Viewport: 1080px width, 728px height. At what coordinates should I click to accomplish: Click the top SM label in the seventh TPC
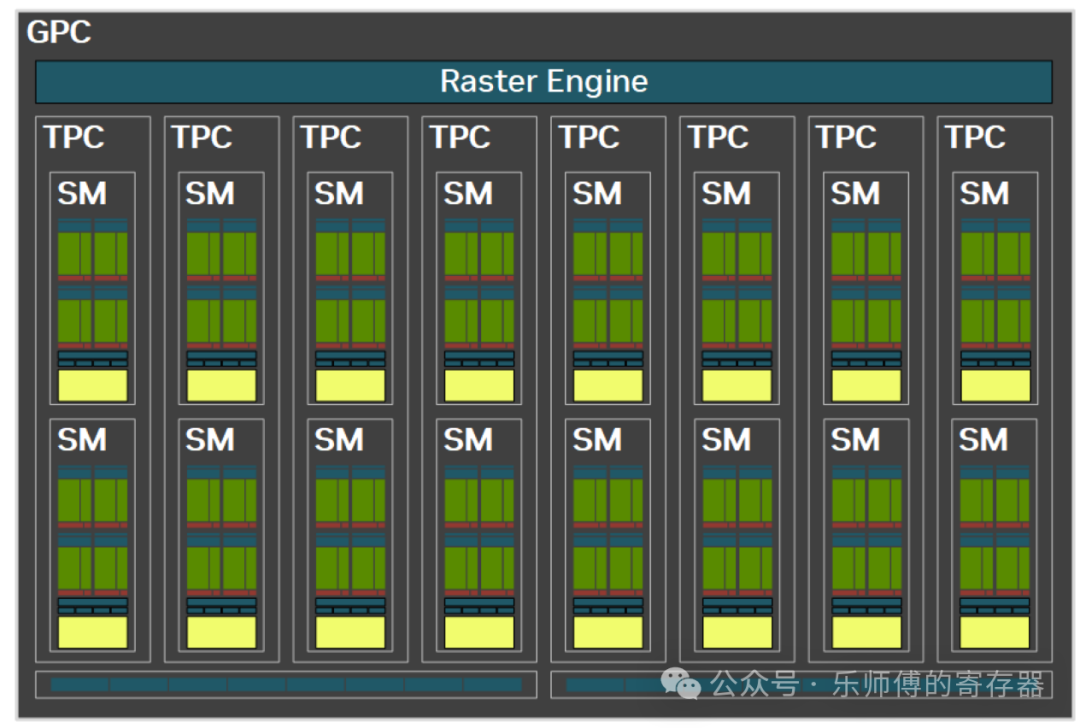tap(855, 193)
